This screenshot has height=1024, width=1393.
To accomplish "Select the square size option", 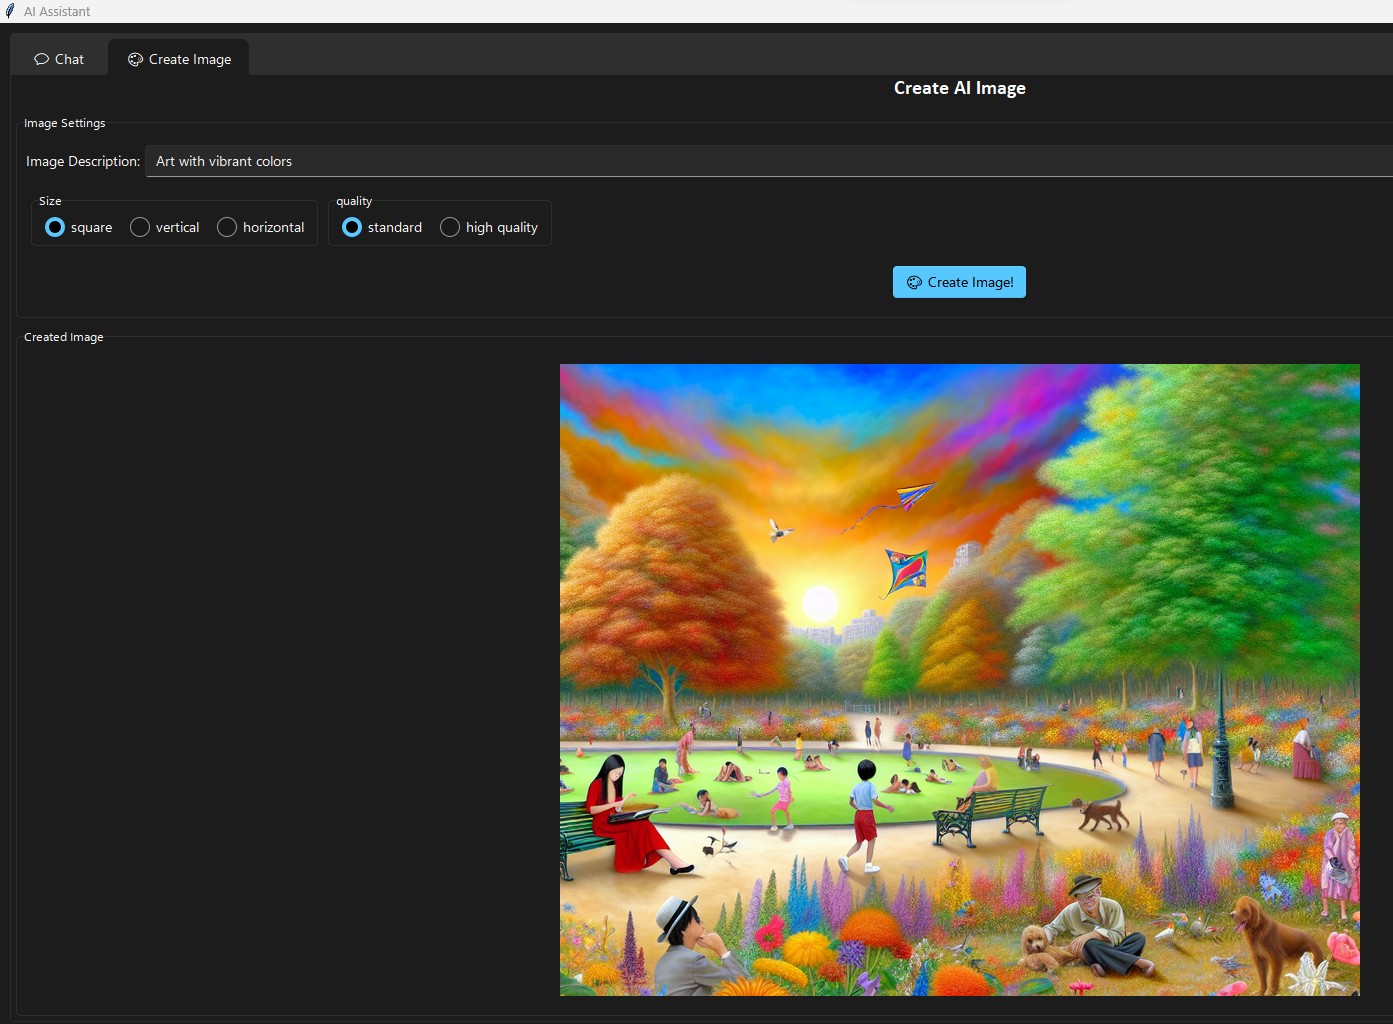I will coord(55,227).
